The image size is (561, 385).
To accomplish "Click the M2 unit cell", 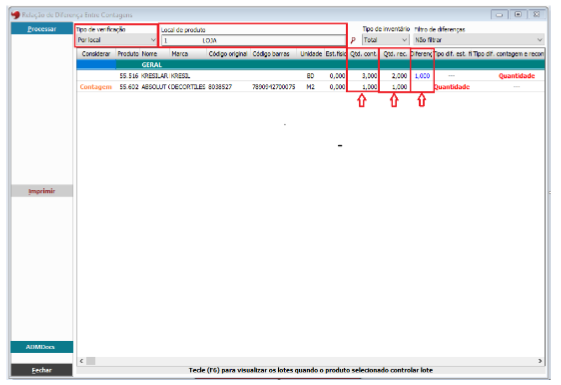I will coord(310,87).
